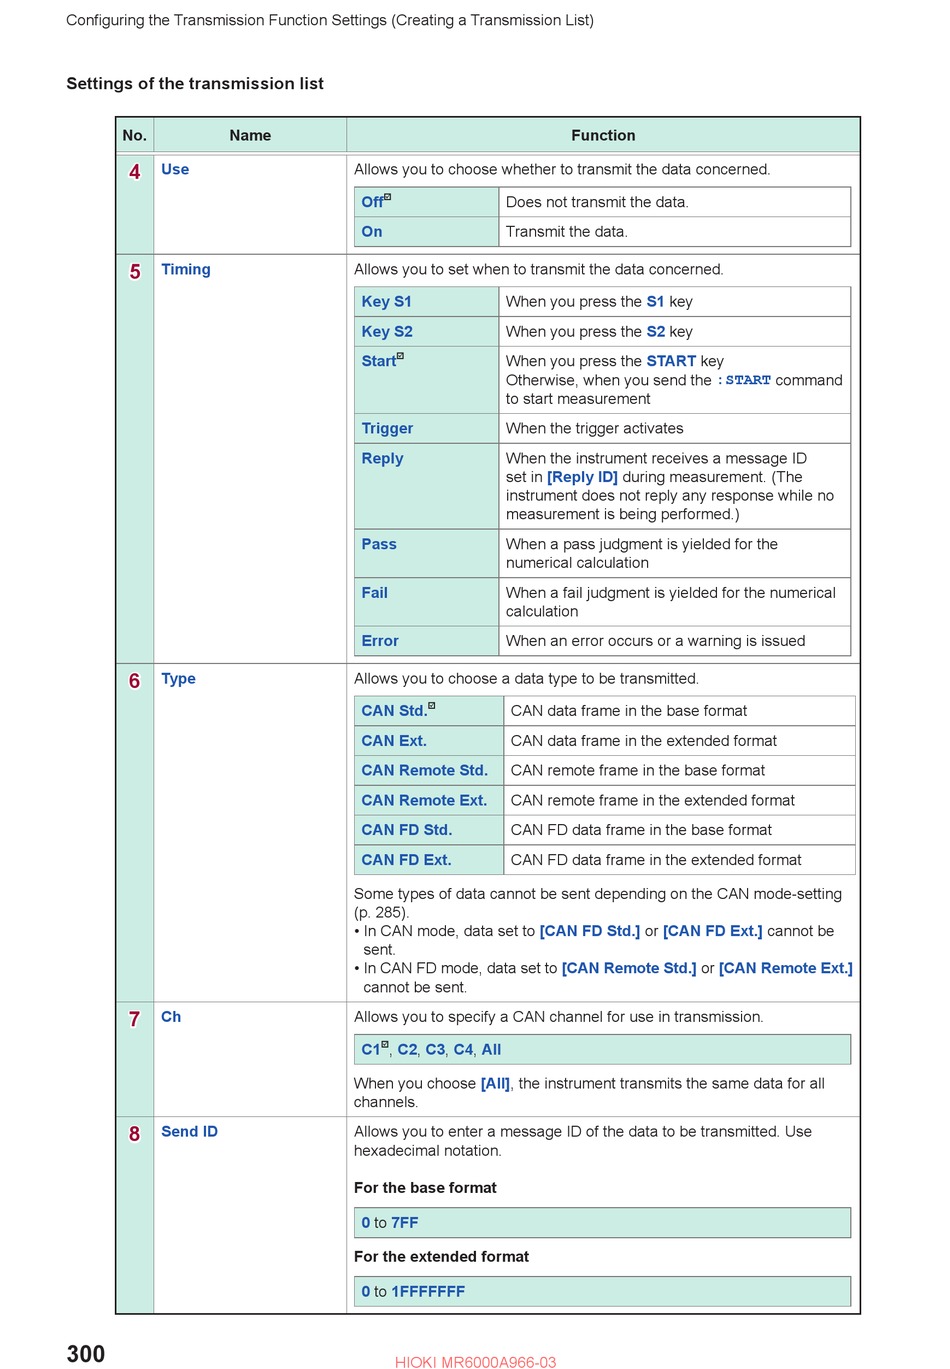Select the 'Ch' setting name in row 7
The height and width of the screenshot is (1369, 950).
(171, 1017)
